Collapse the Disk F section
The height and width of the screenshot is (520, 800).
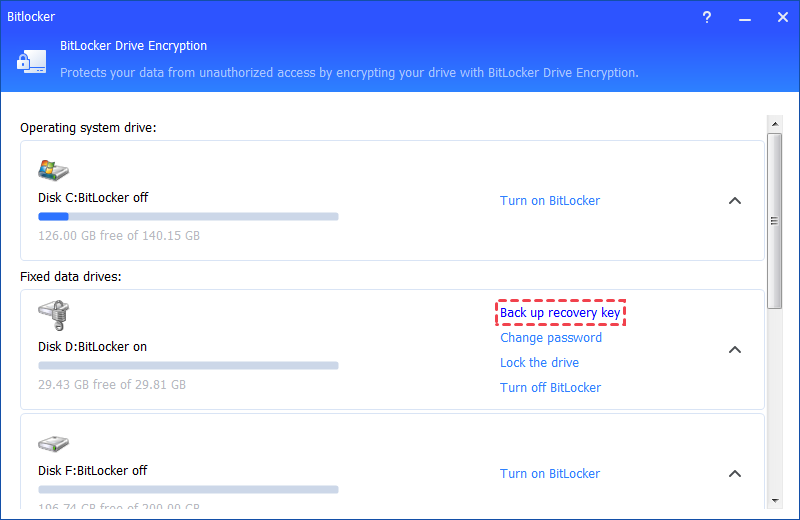[735, 474]
